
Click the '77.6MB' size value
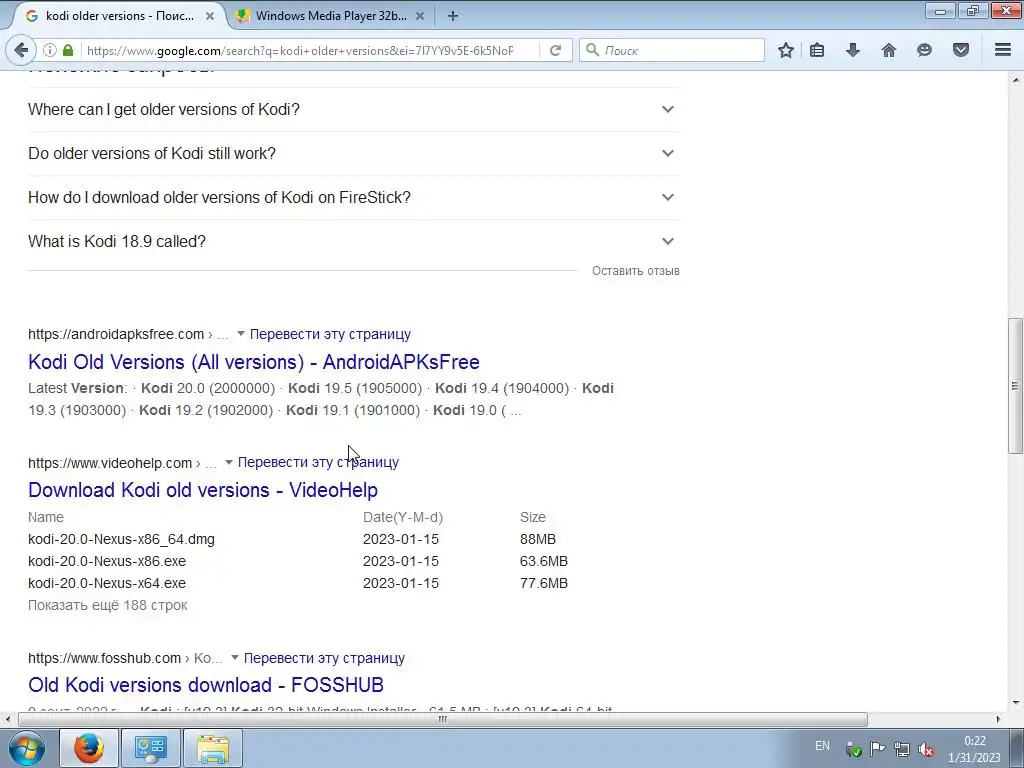pos(544,583)
